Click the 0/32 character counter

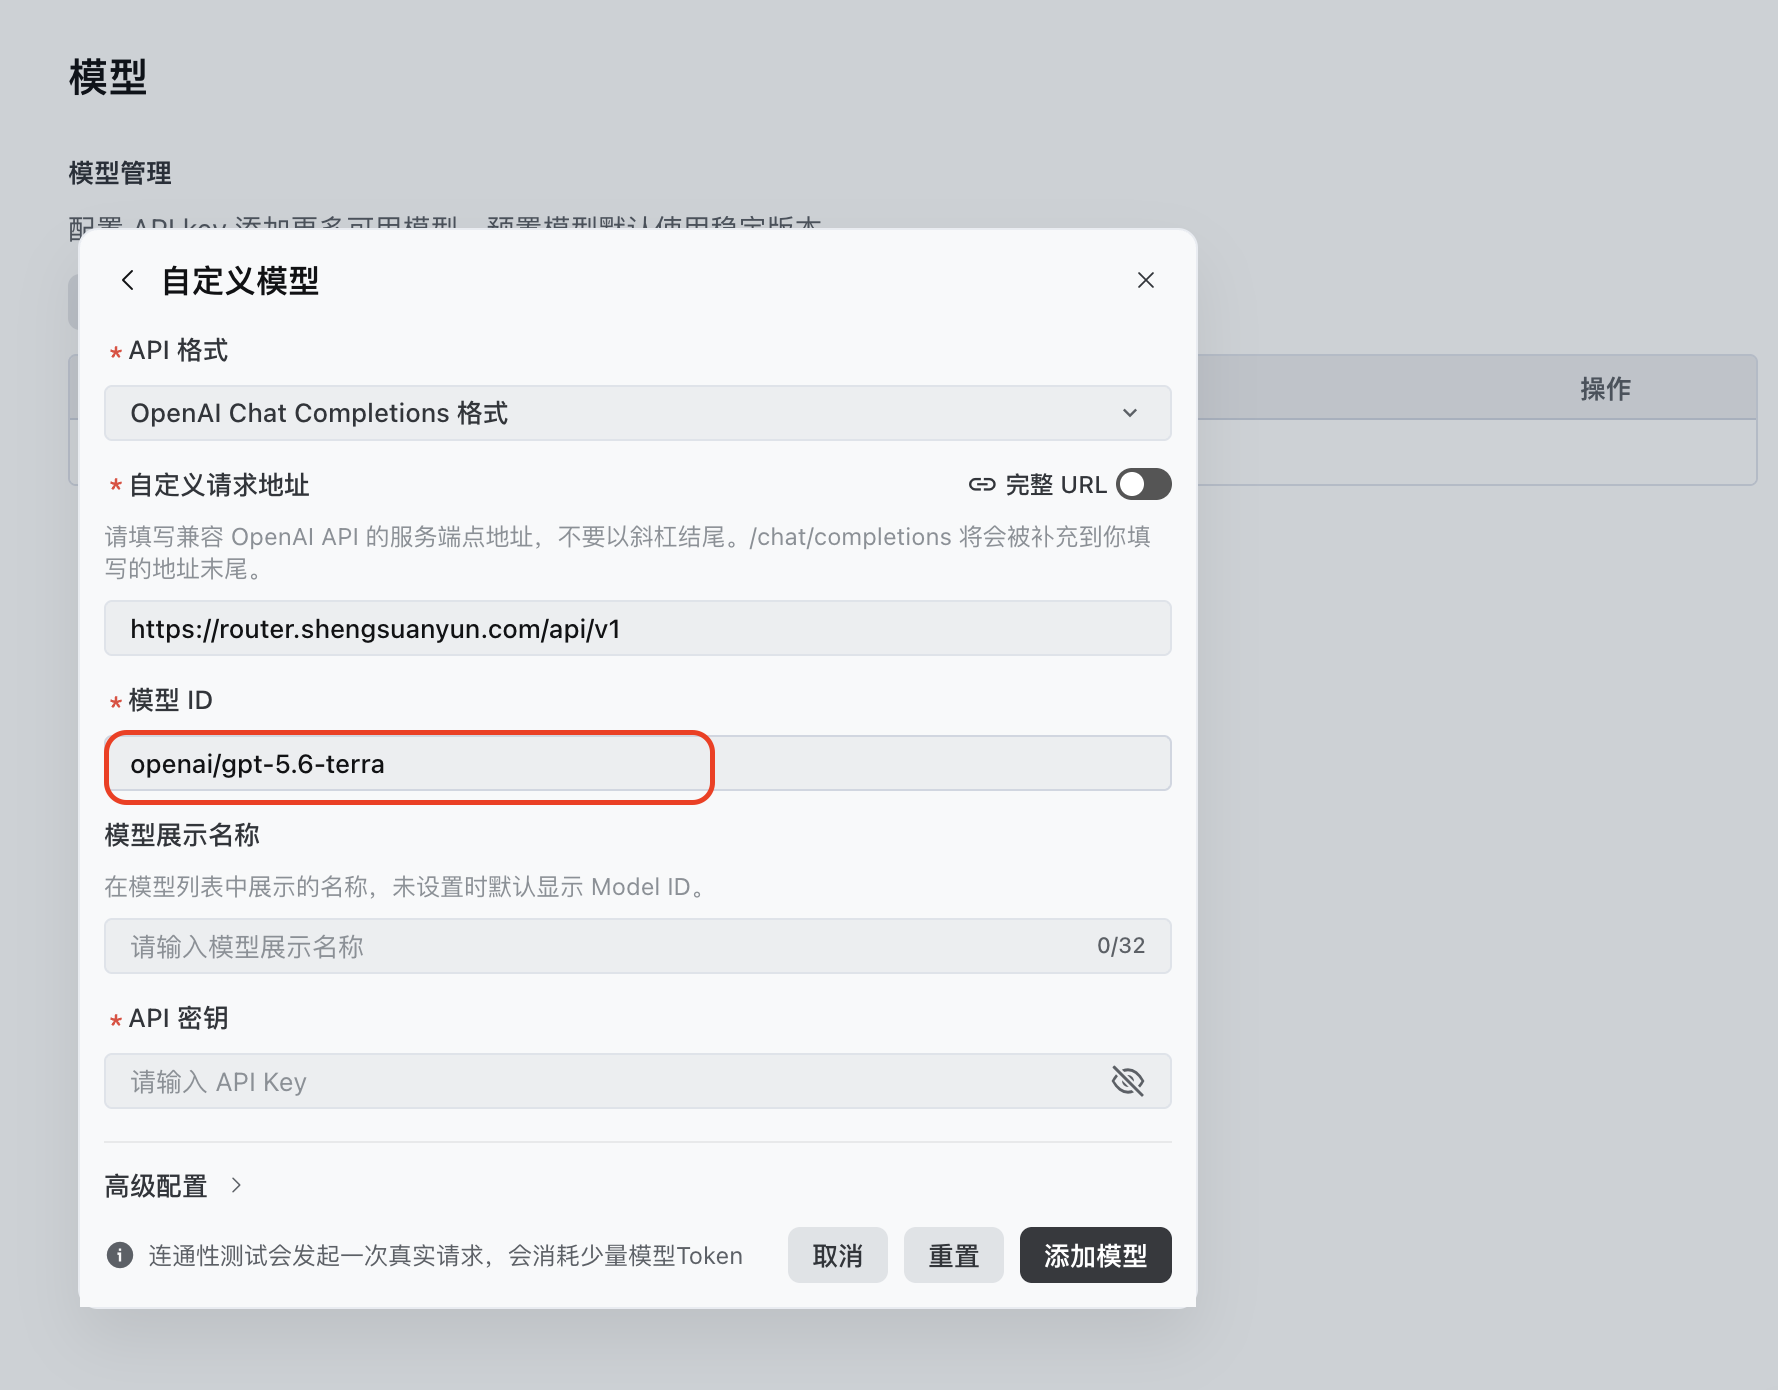pyautogui.click(x=1121, y=946)
